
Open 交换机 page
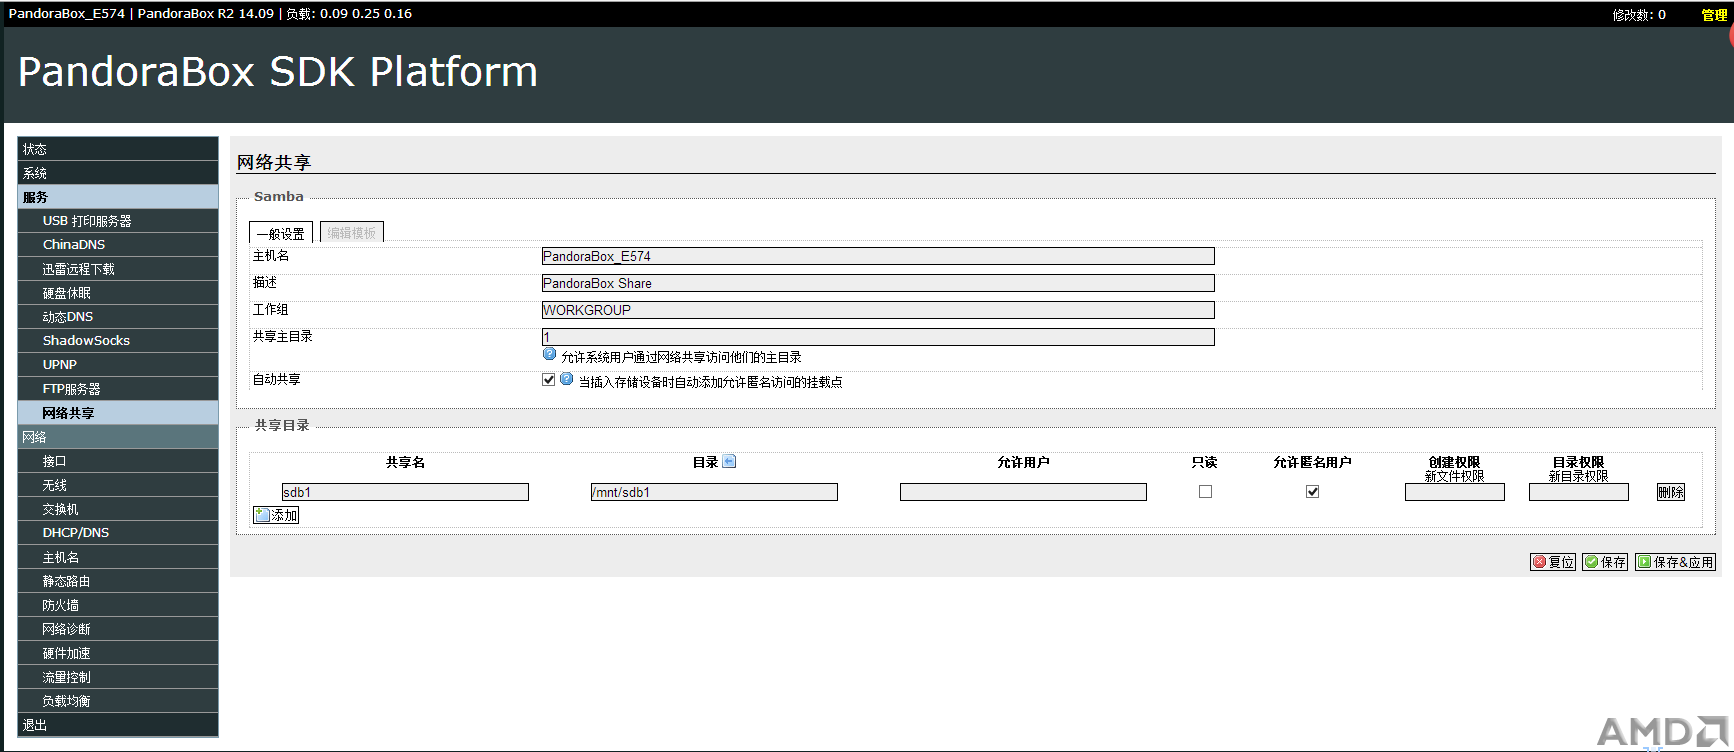click(118, 509)
